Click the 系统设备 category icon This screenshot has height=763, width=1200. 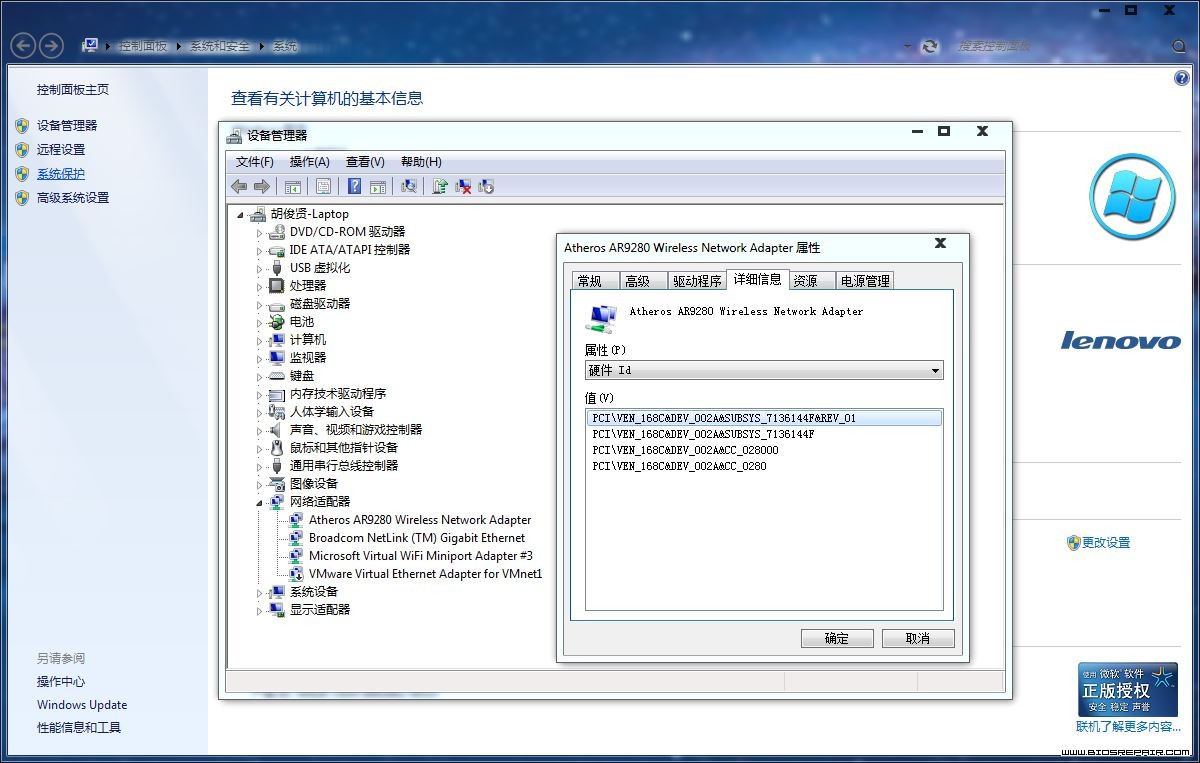(277, 592)
